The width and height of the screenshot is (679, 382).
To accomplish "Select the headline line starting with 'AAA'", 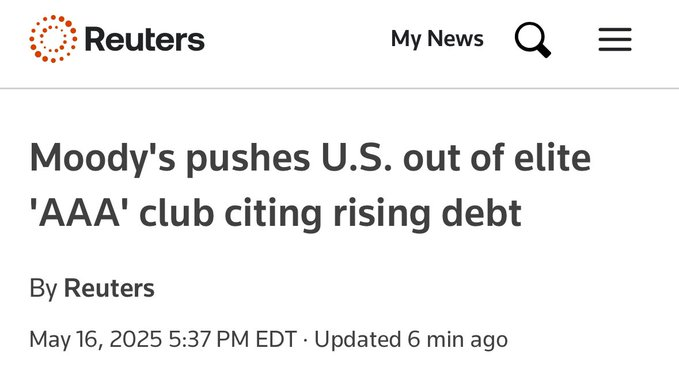I will [275, 214].
